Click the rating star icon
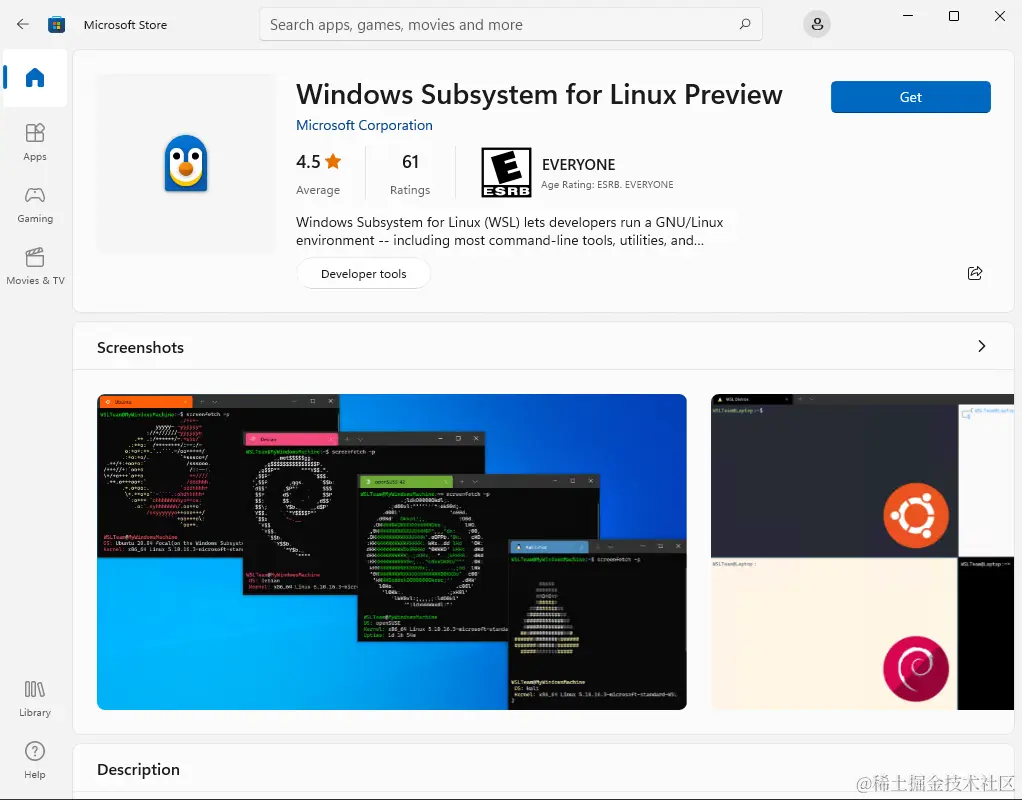Viewport: 1022px width, 800px height. [333, 161]
